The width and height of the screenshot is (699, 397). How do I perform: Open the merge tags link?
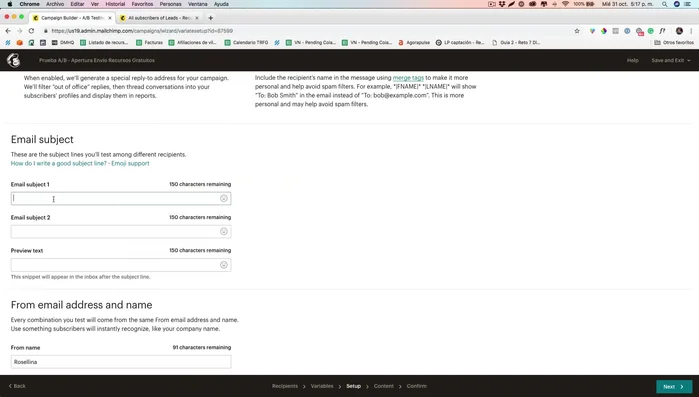pyautogui.click(x=408, y=78)
